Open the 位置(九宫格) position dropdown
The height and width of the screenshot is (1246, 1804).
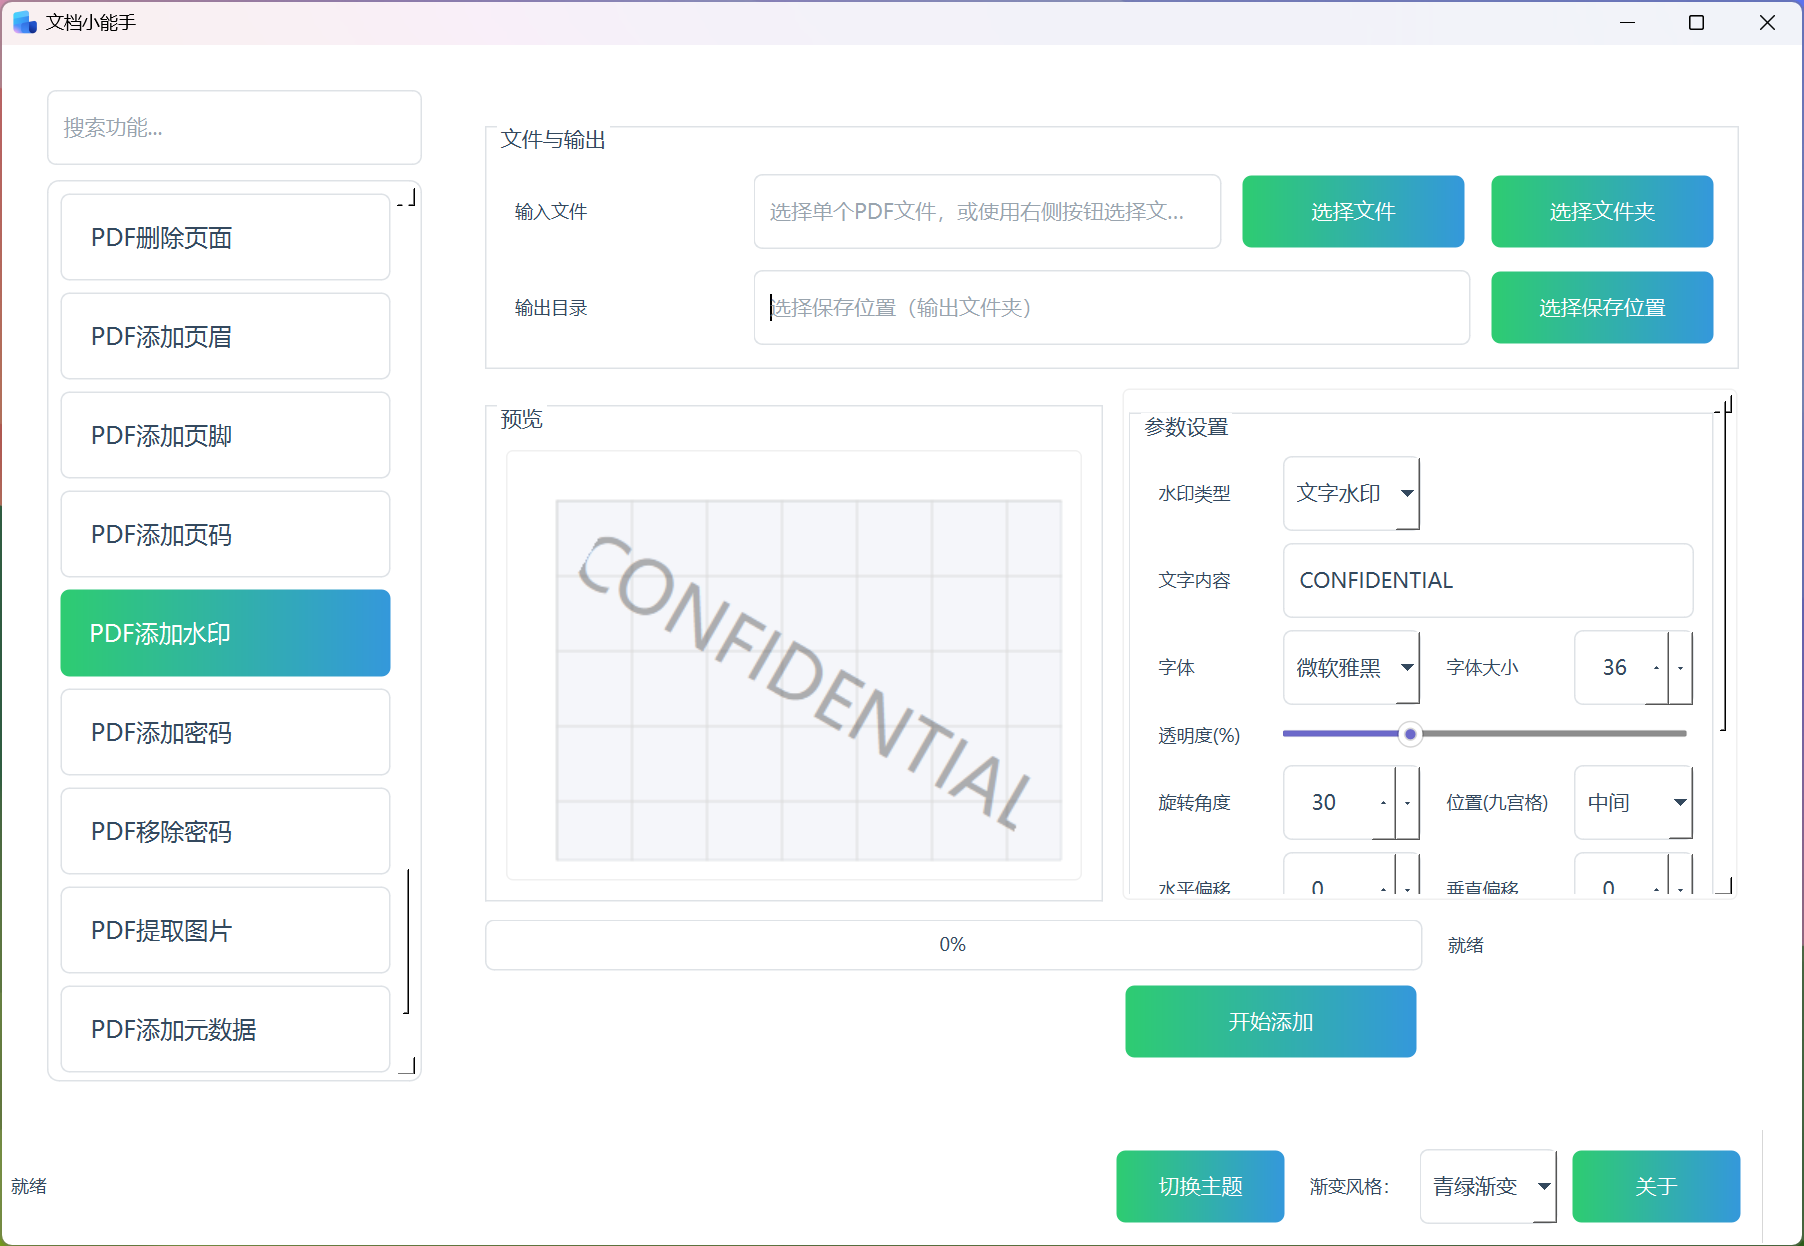pyautogui.click(x=1632, y=803)
